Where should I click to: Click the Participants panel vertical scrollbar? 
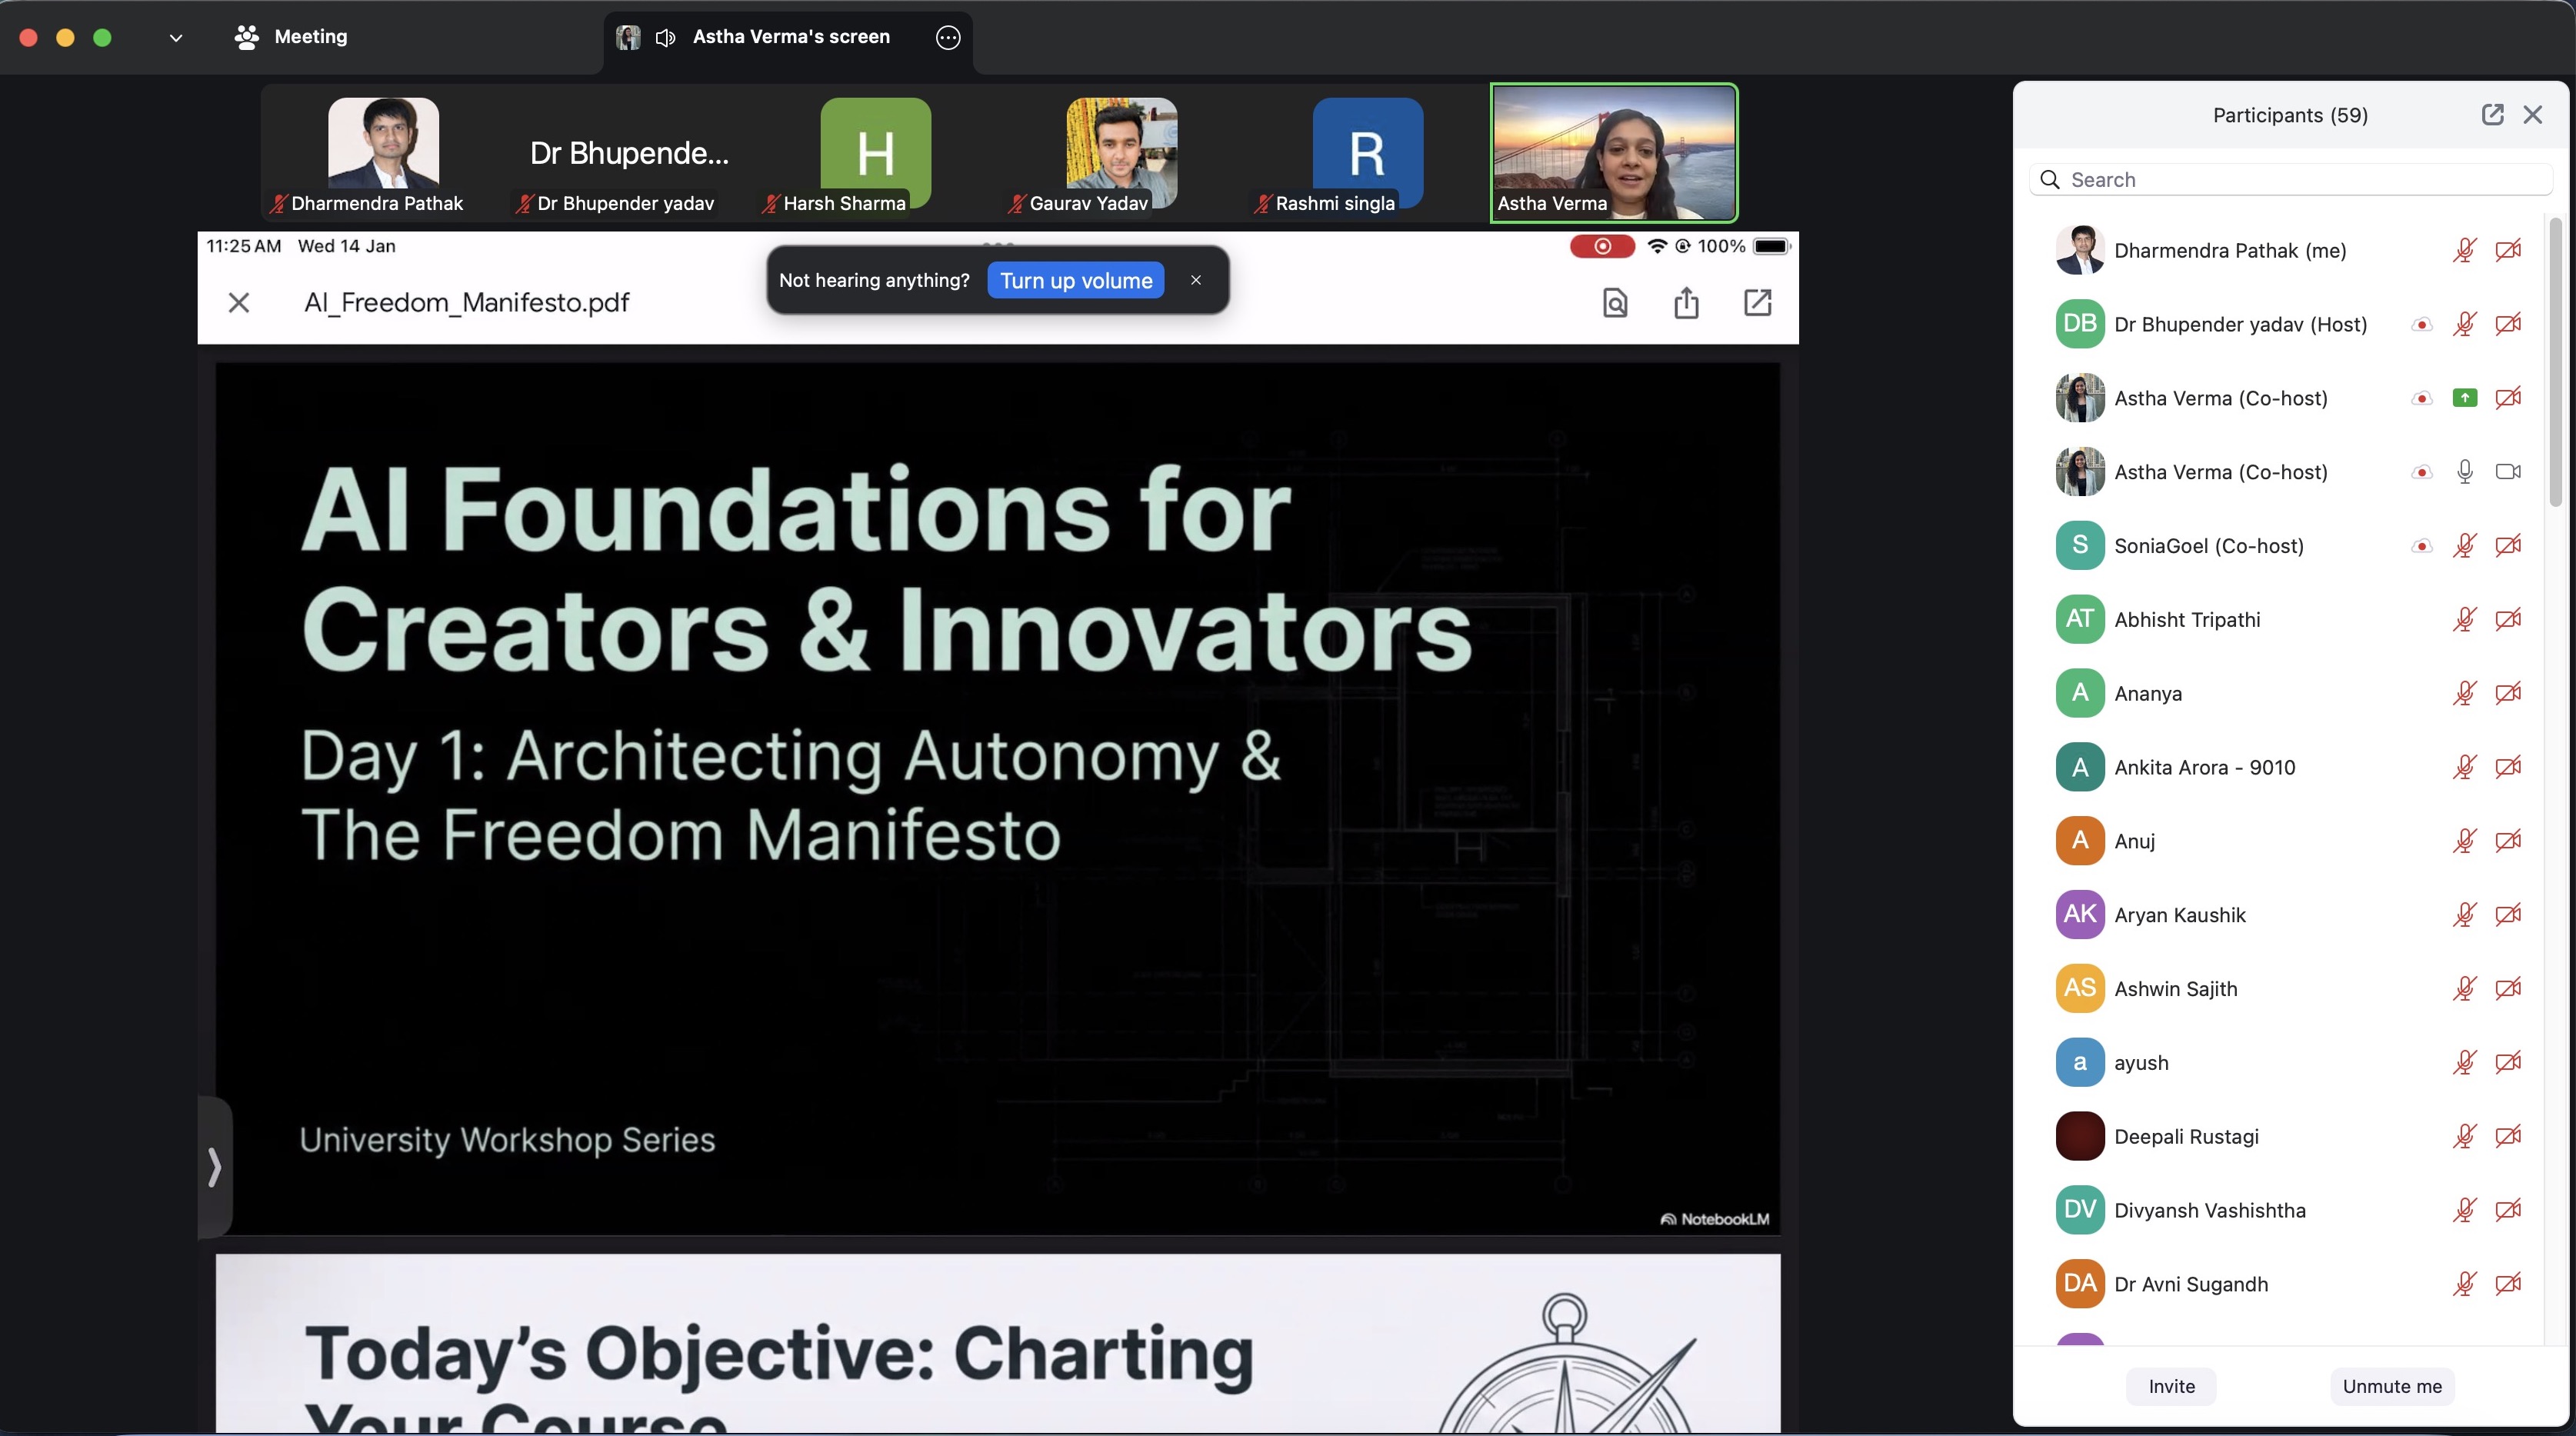pos(2555,362)
